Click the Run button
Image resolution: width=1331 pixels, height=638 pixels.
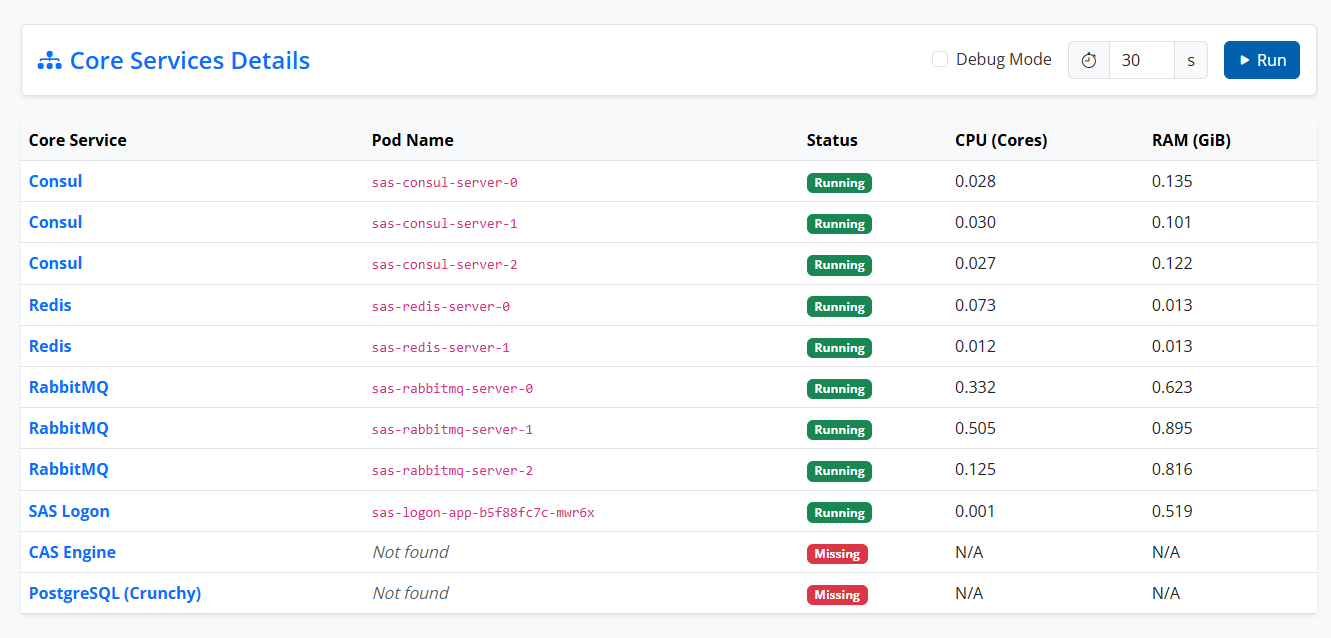(x=1262, y=60)
